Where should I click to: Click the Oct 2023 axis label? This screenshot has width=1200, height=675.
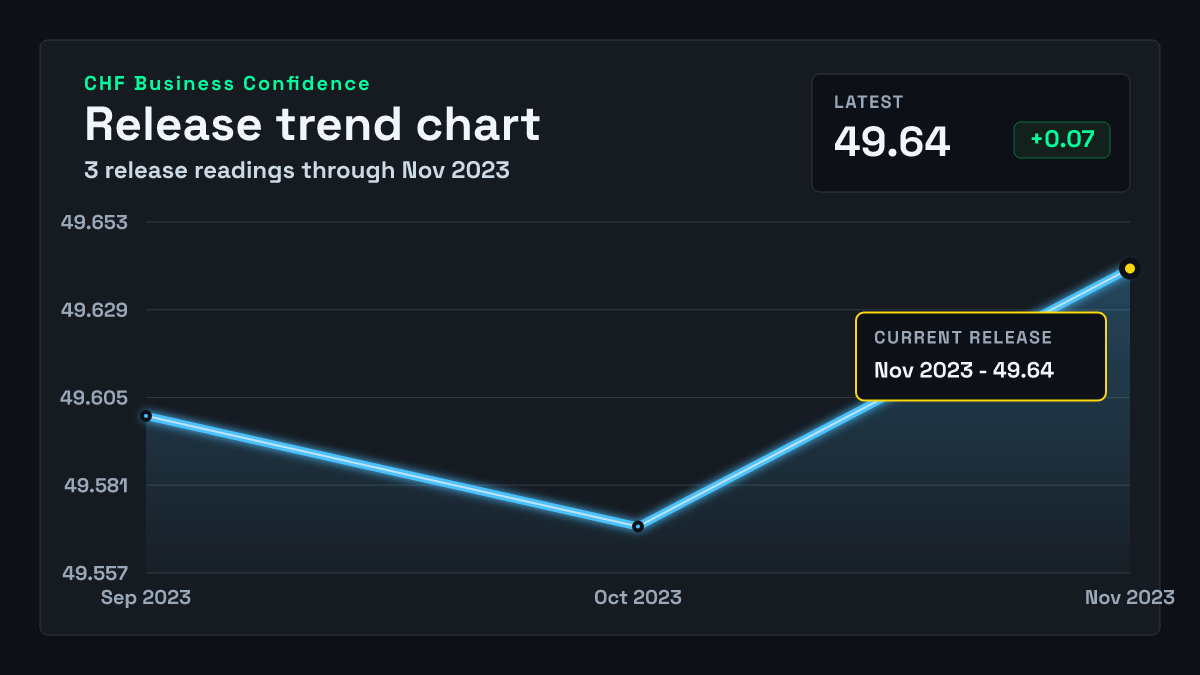(x=638, y=597)
